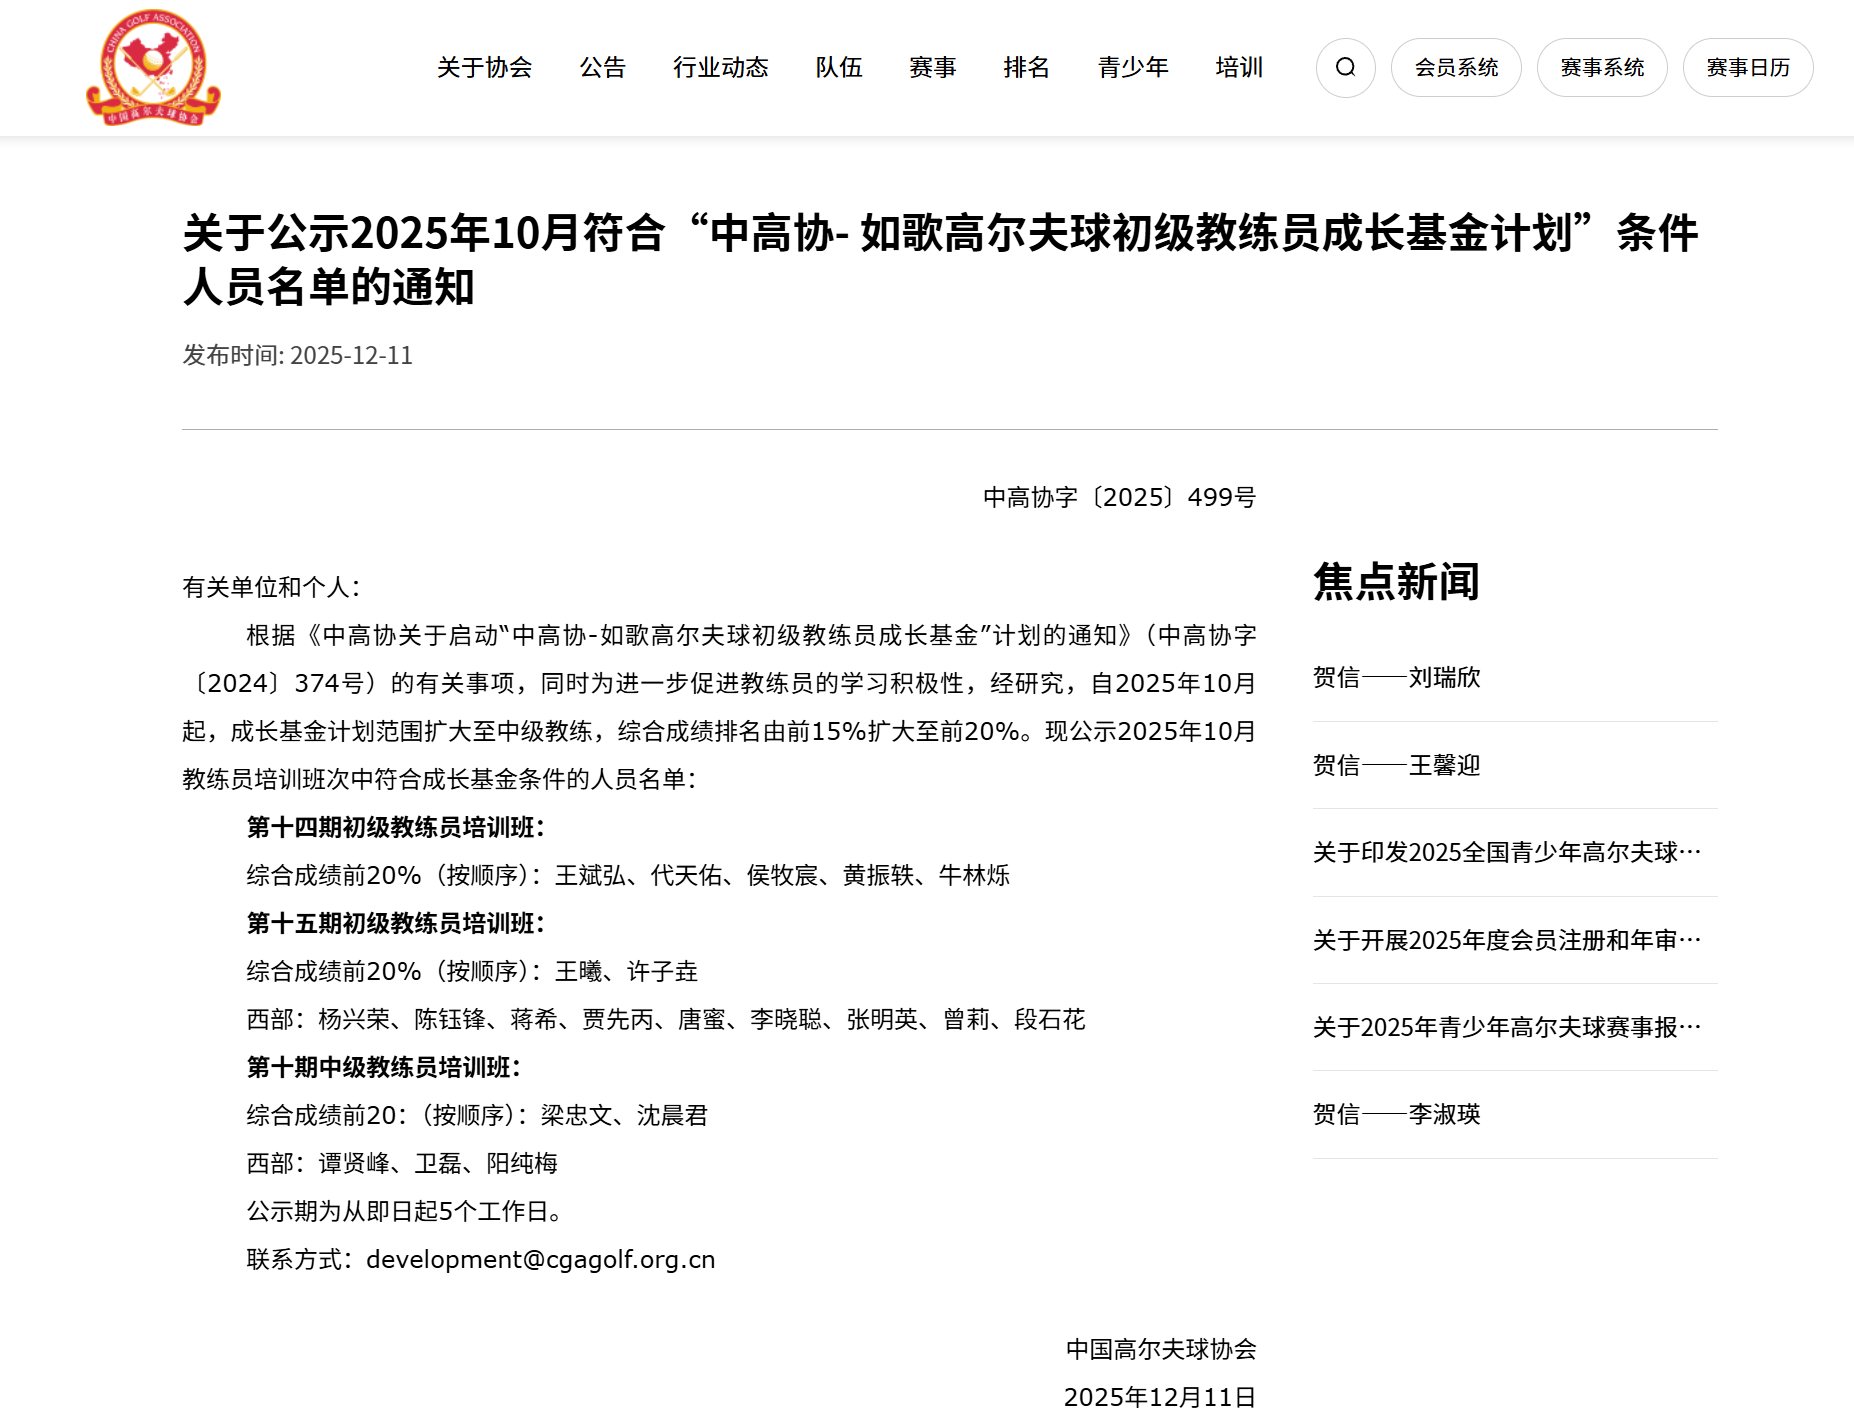Open the 赛事系统 button
This screenshot has height=1428, width=1854.
pos(1601,68)
